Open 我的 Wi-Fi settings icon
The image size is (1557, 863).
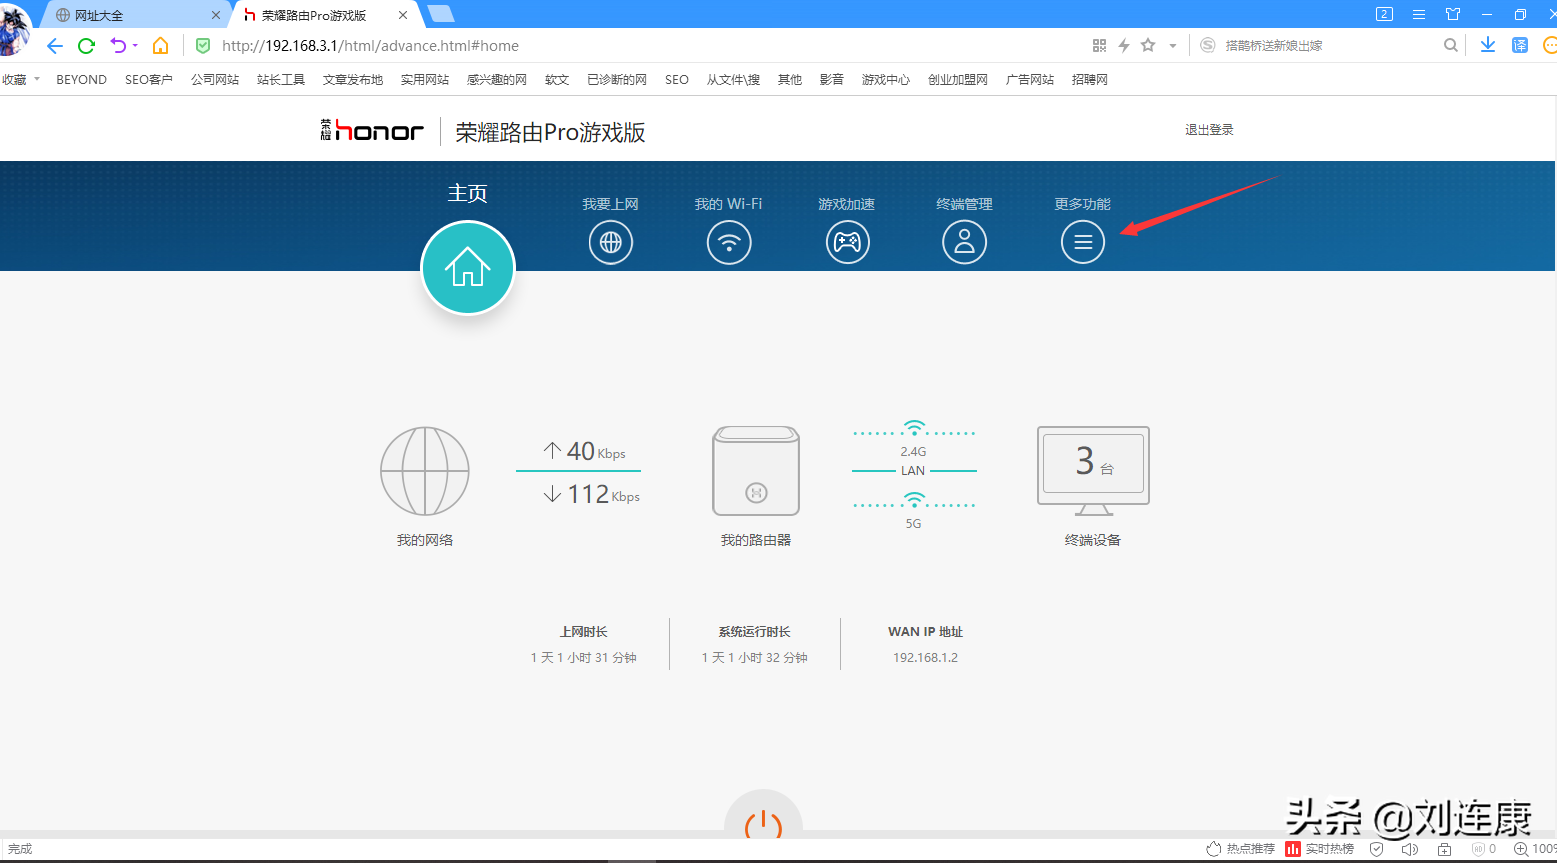pos(729,242)
